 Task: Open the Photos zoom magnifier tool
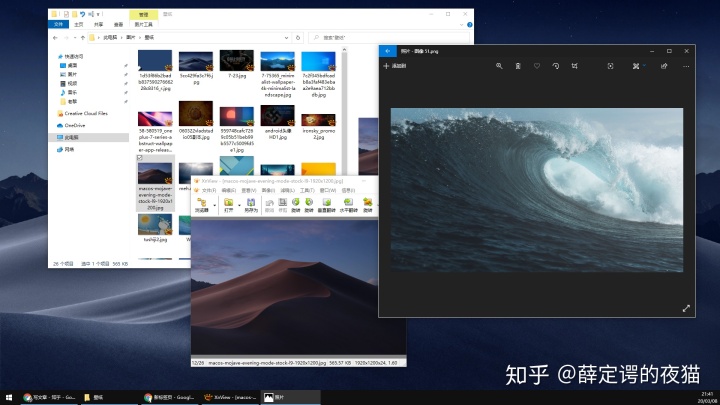499,66
